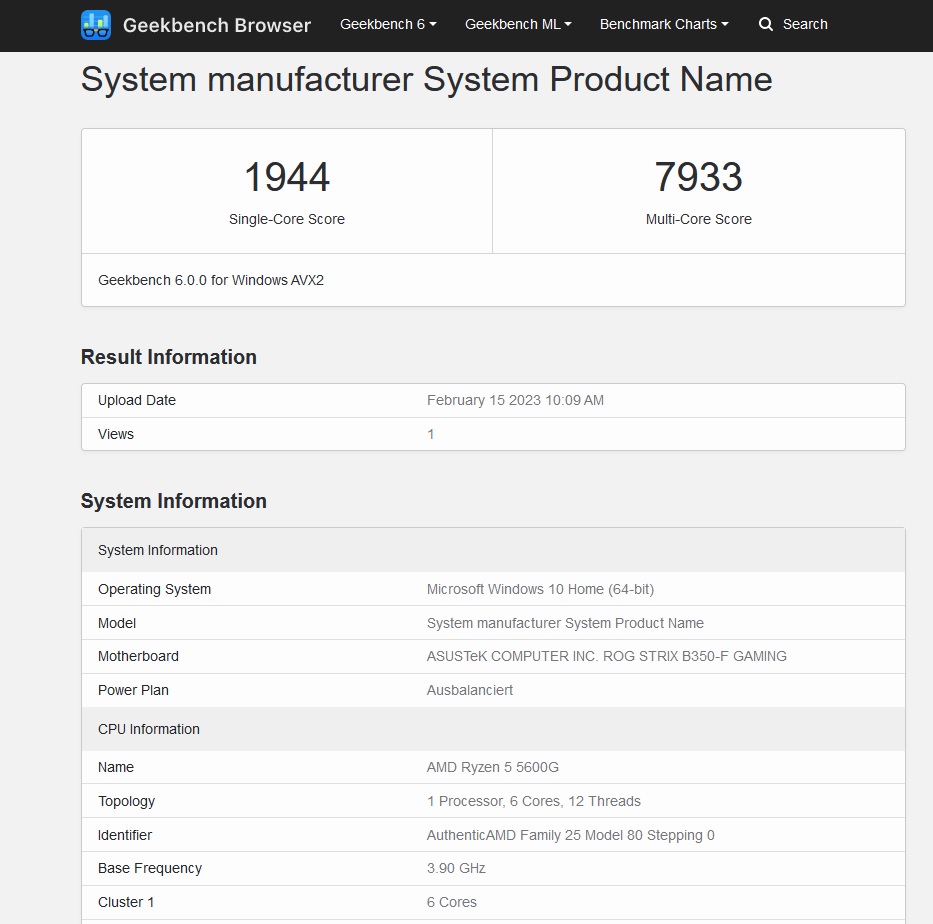Click the Identifier row label
The height and width of the screenshot is (924, 933).
[x=125, y=835]
